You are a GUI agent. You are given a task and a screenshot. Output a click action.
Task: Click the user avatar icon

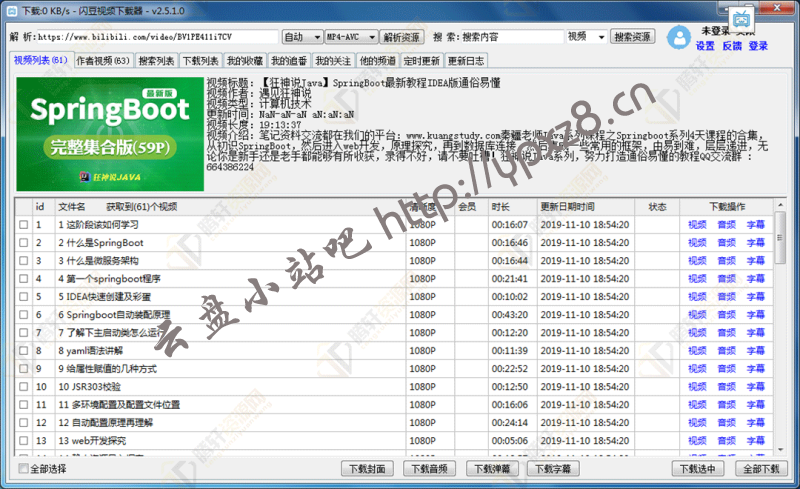coord(679,37)
